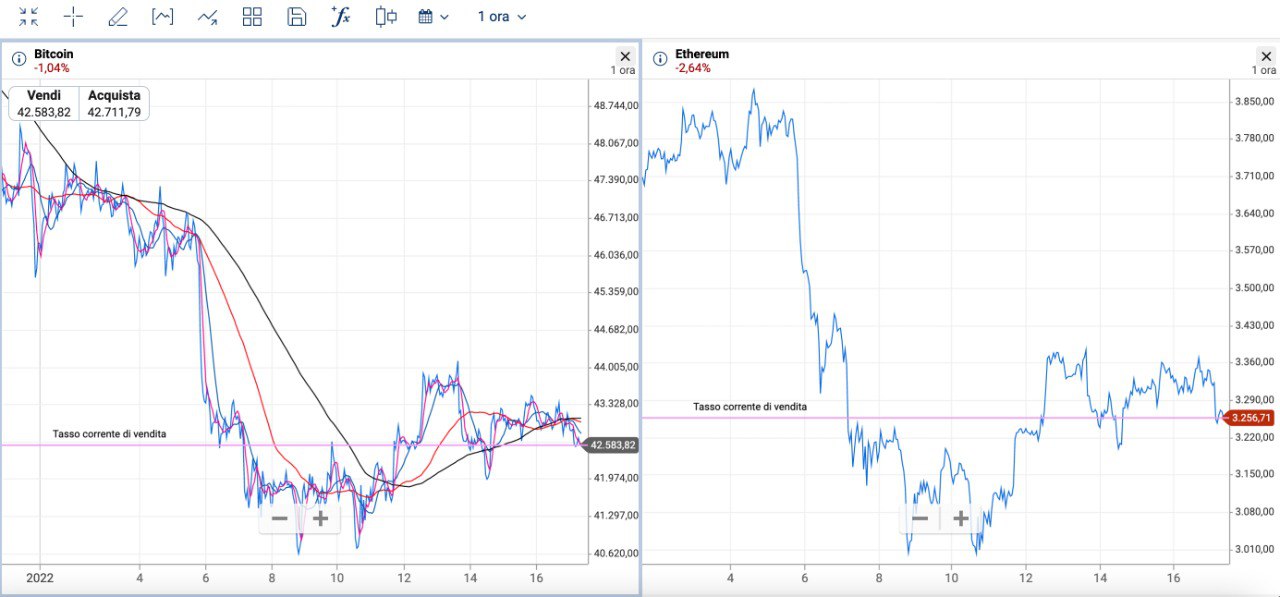Click the Ethereum chart title

(x=702, y=54)
